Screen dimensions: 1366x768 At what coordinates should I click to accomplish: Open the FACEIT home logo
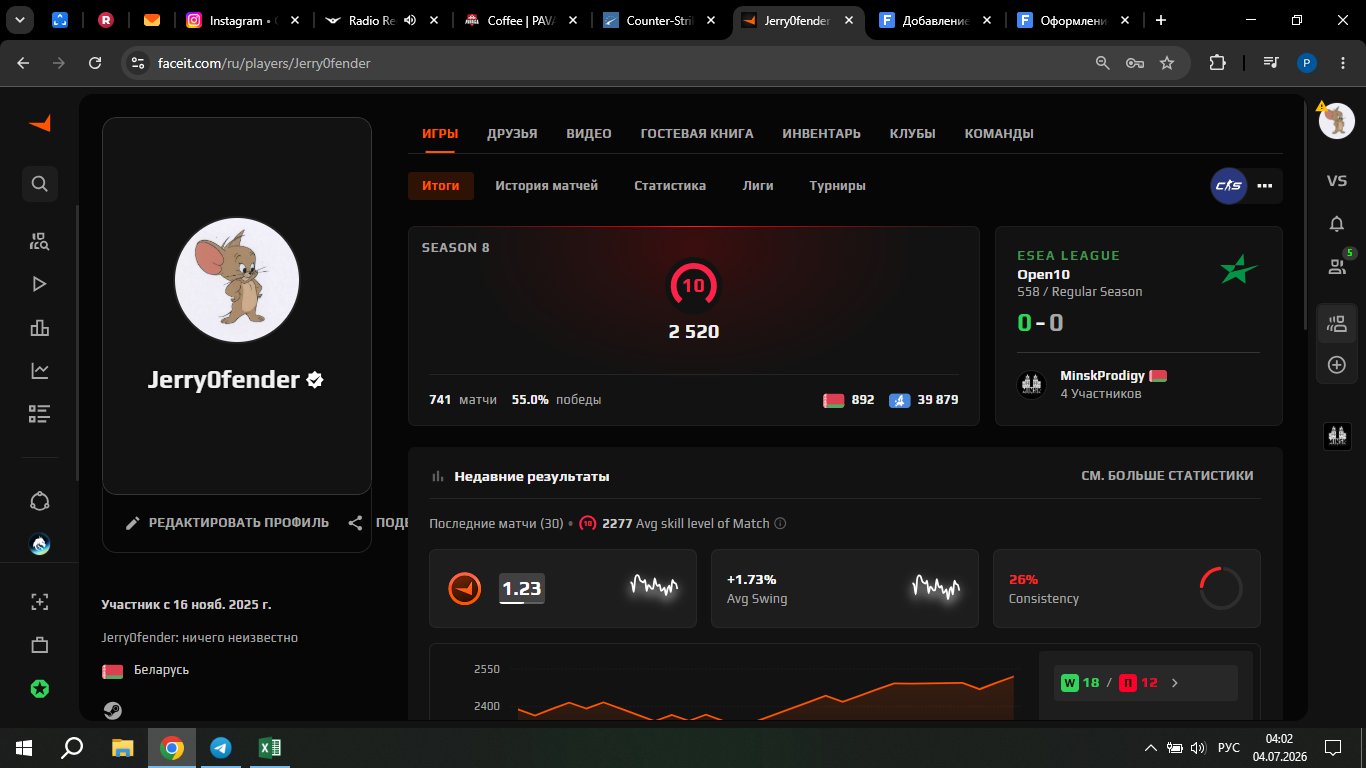coord(40,123)
